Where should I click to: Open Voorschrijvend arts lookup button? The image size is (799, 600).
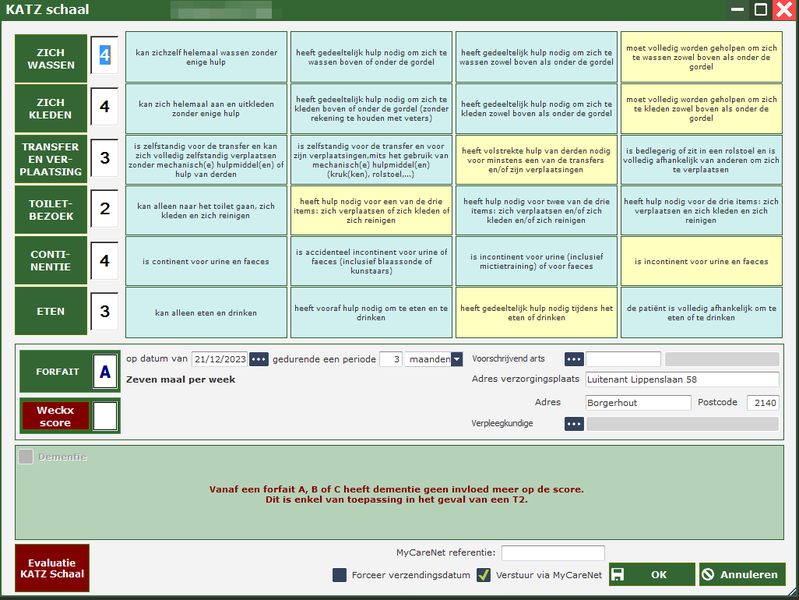point(574,359)
